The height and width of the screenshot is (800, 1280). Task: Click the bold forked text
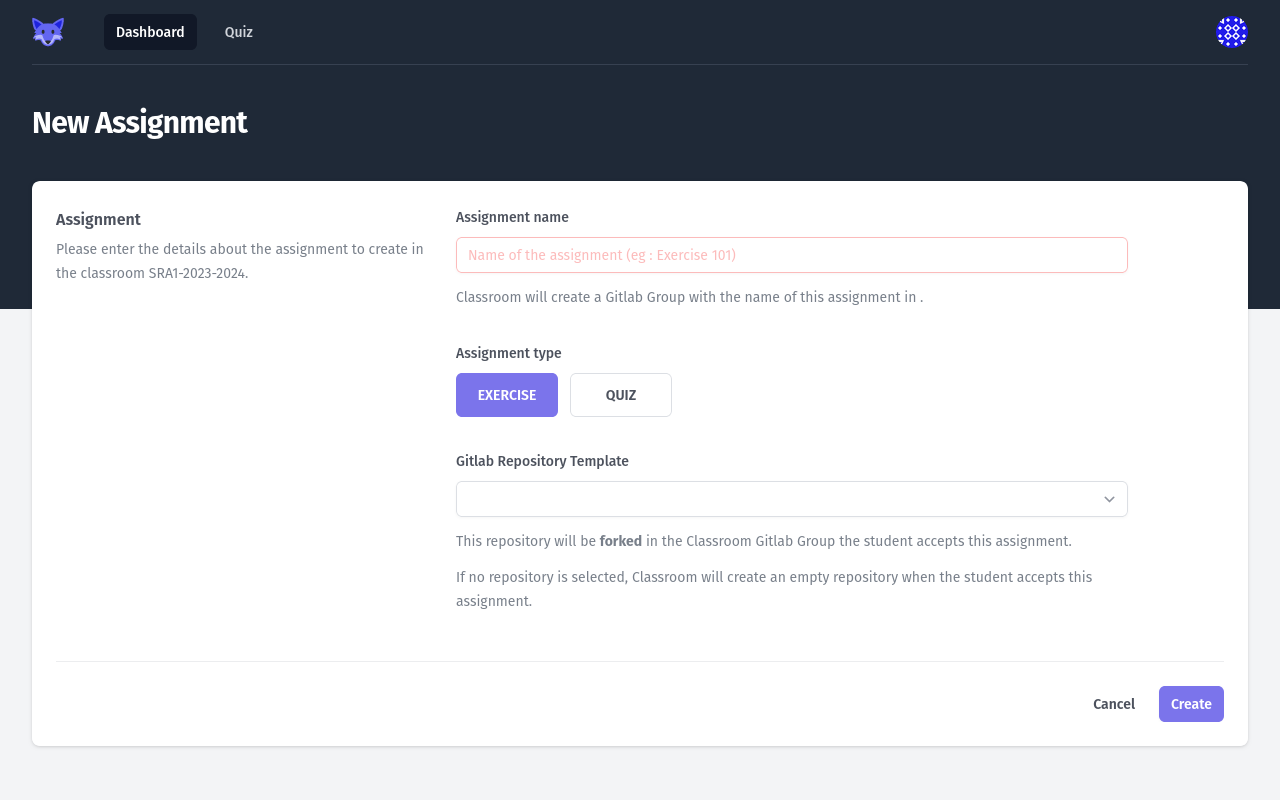coord(620,541)
